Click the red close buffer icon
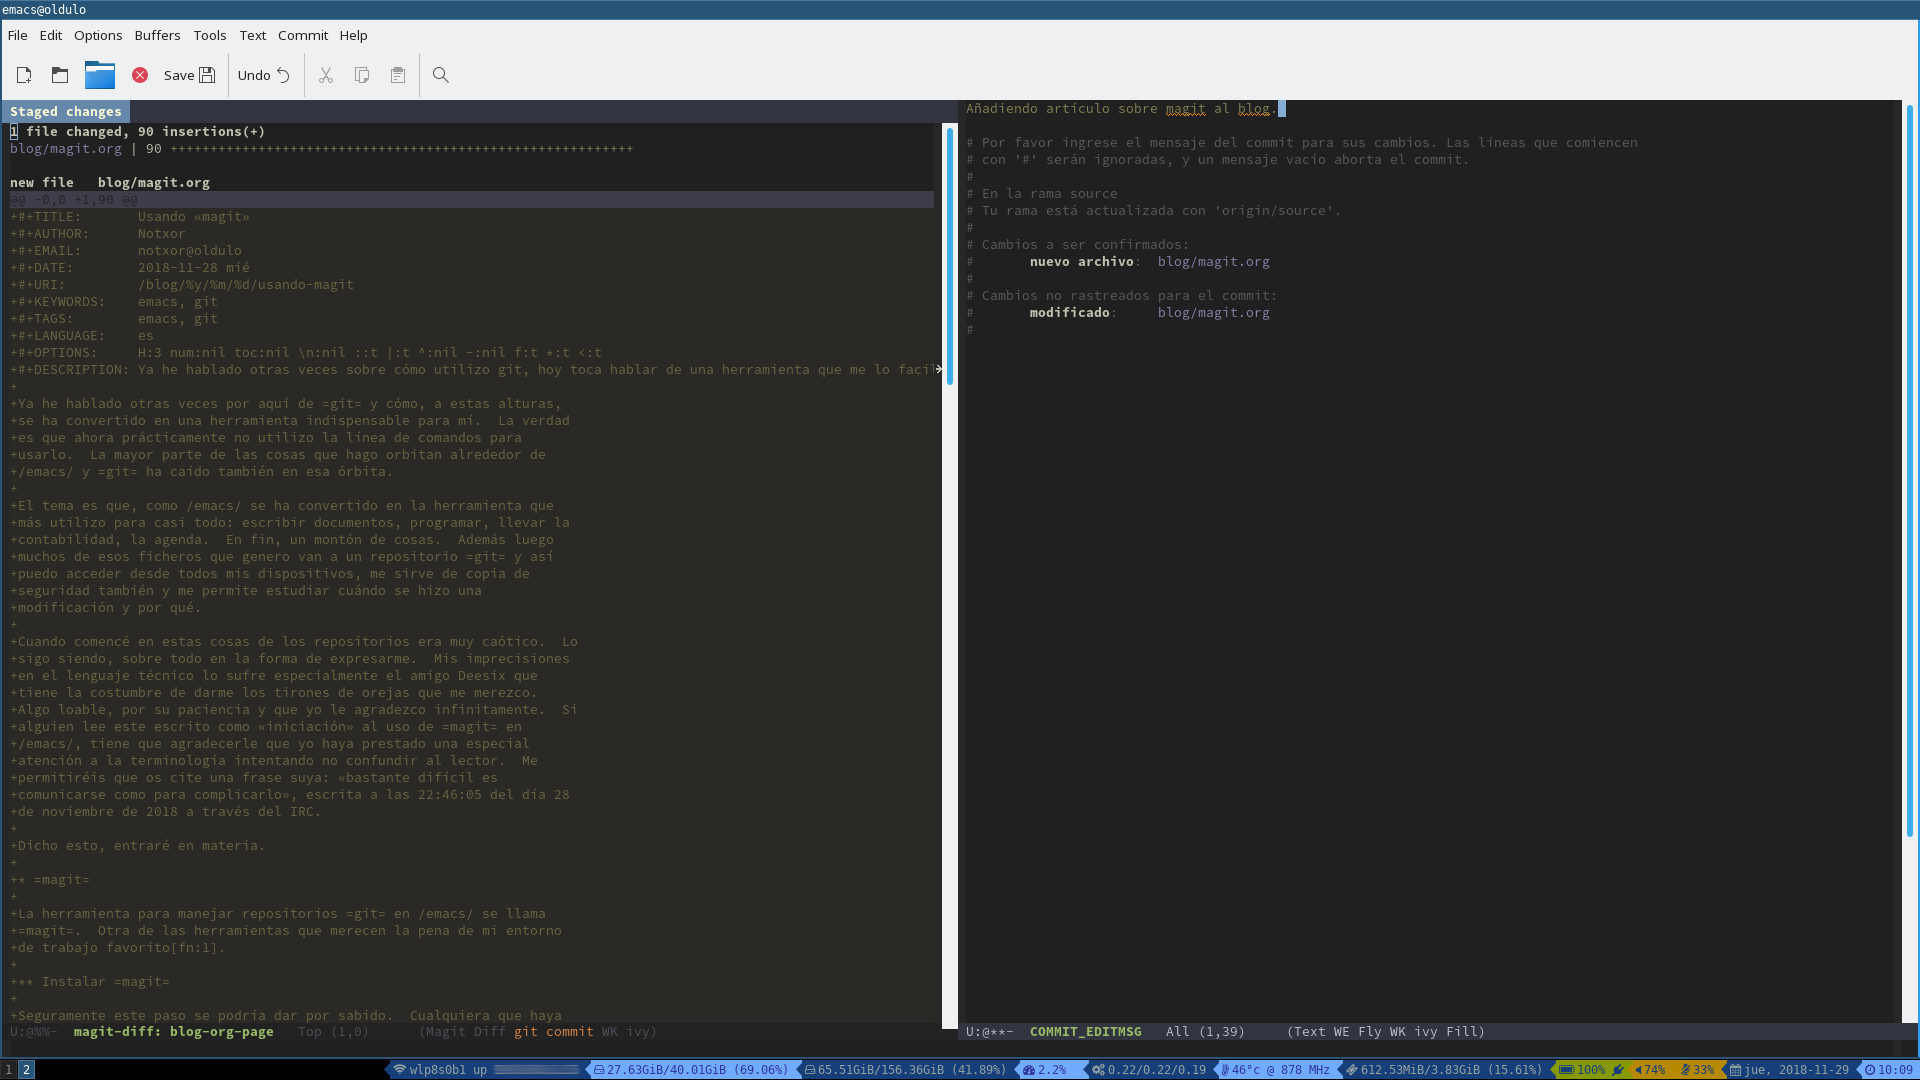Screen dimensions: 1920x1080 tap(140, 75)
